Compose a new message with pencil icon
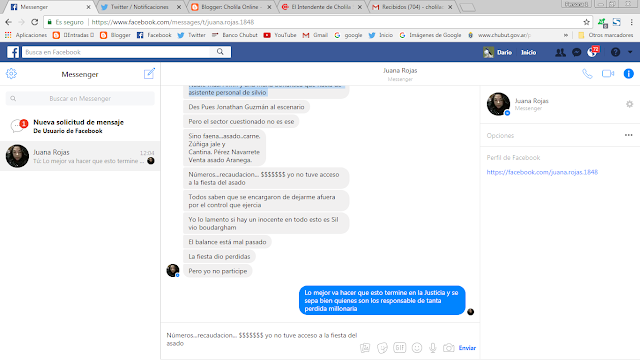This screenshot has width=640, height=360. pos(149,73)
